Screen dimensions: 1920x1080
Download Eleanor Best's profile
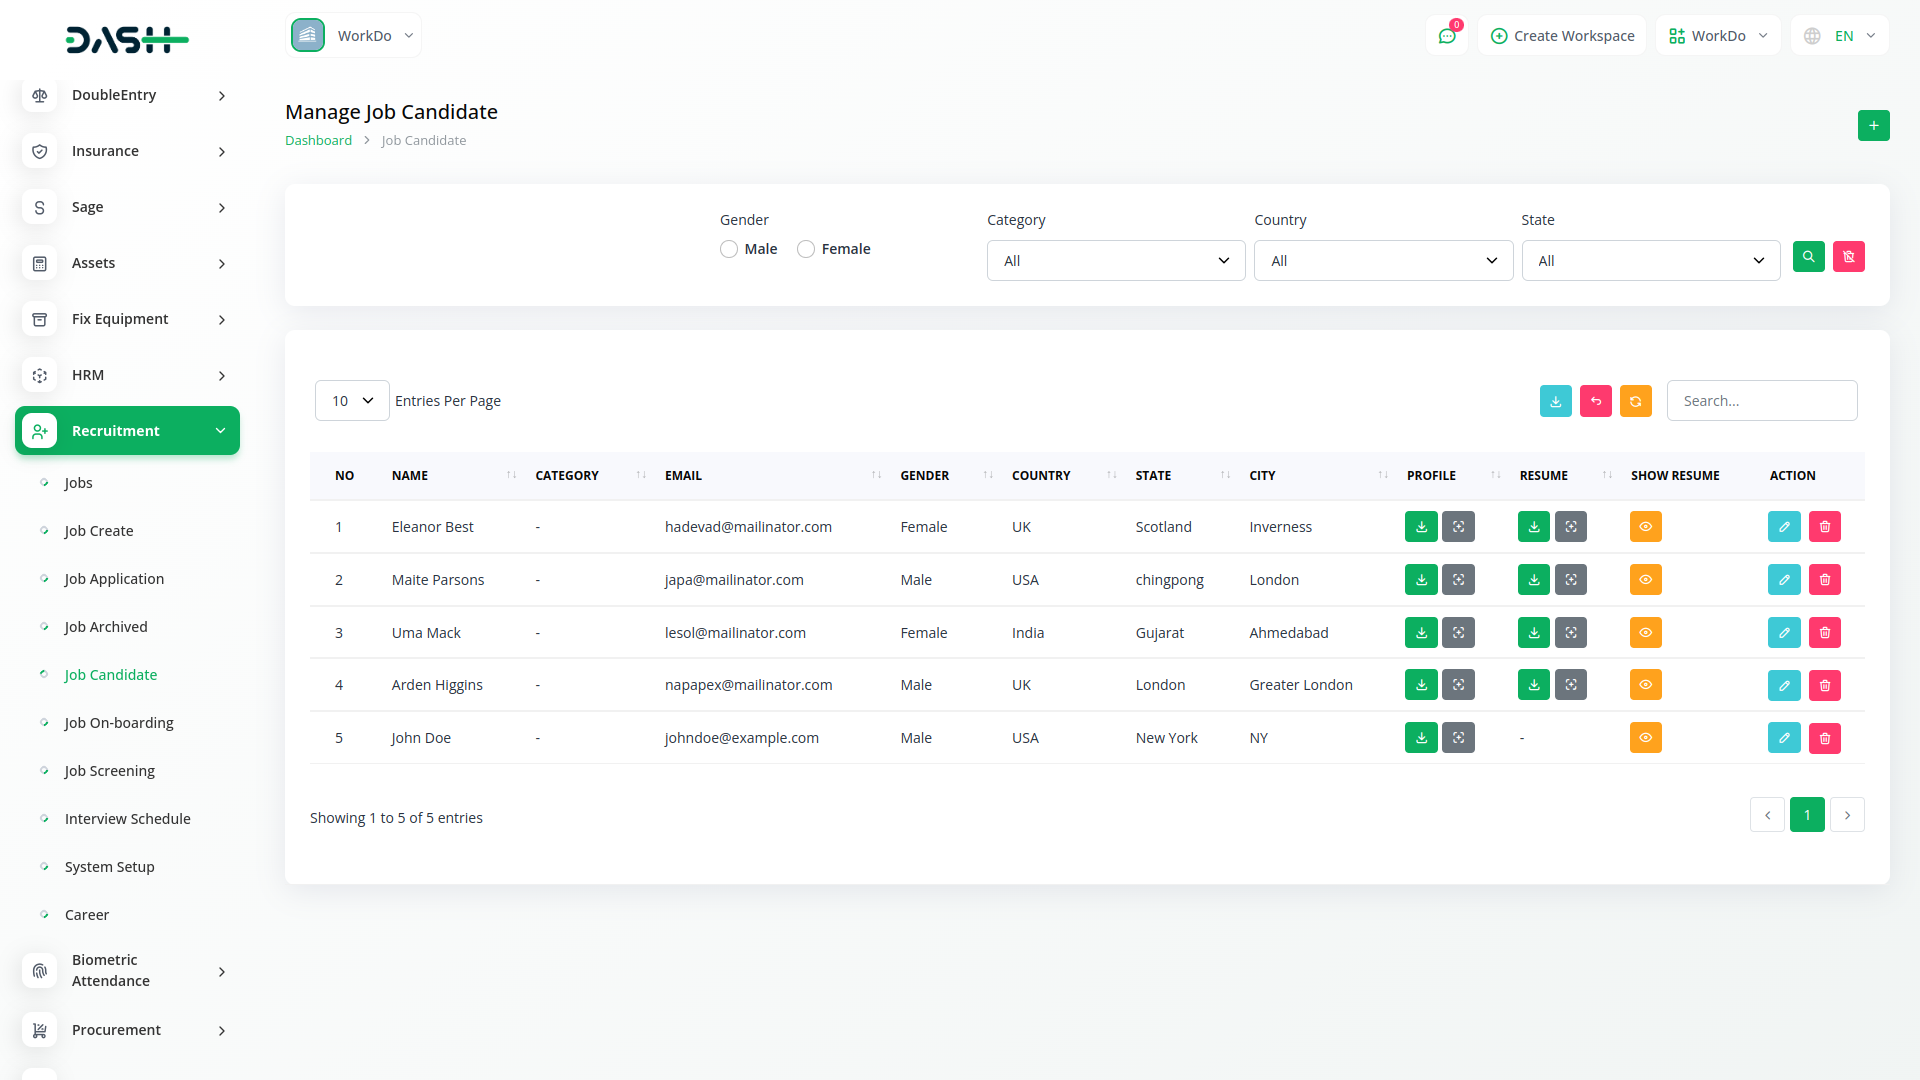point(1421,527)
